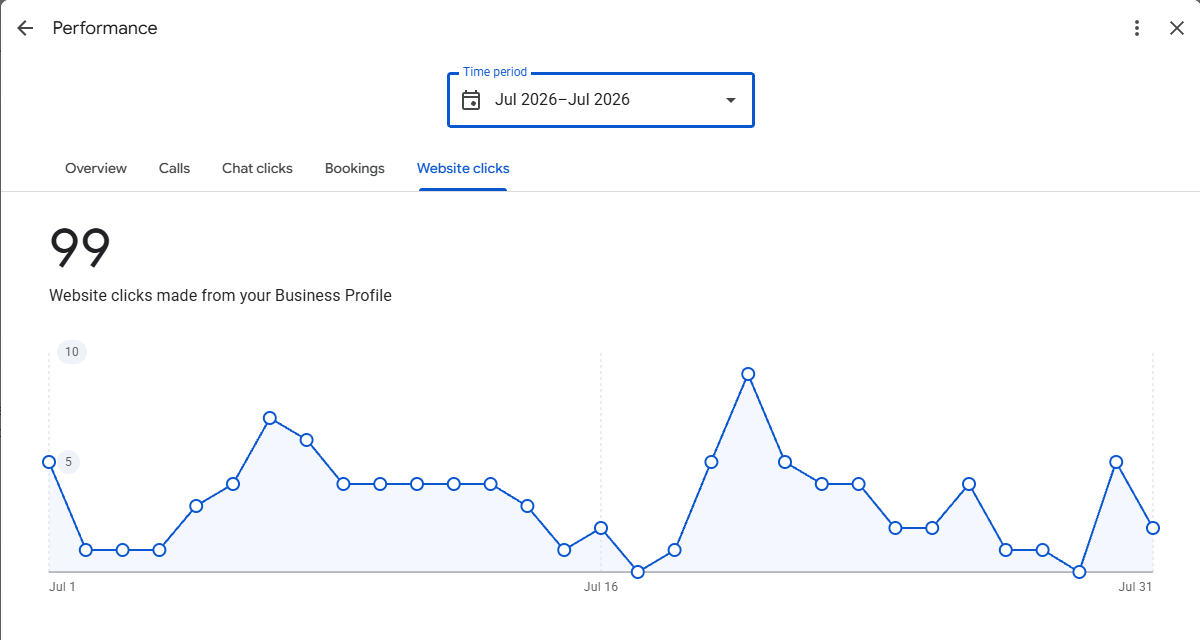1200x640 pixels.
Task: Open the Bookings tab
Action: tap(355, 168)
